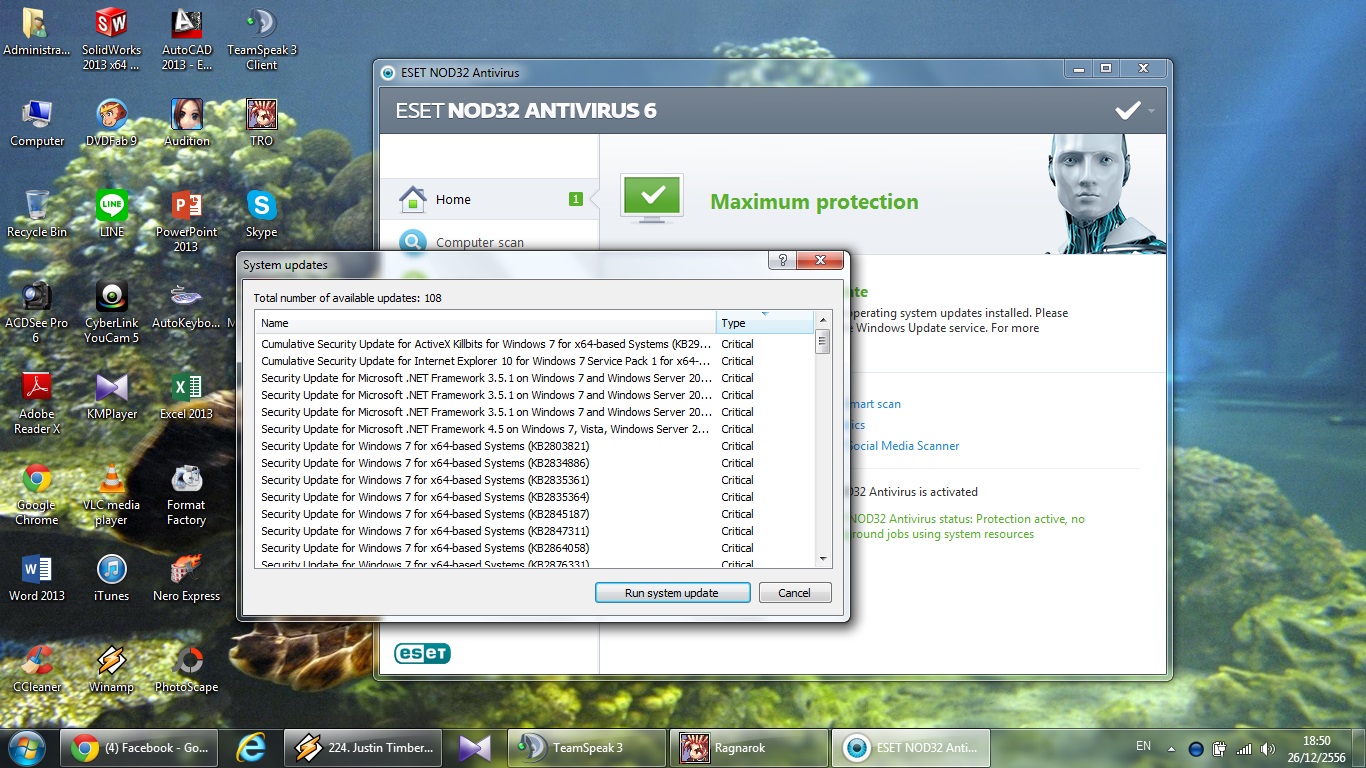1366x768 pixels.
Task: Select the update row for KB2864058
Action: (536, 548)
